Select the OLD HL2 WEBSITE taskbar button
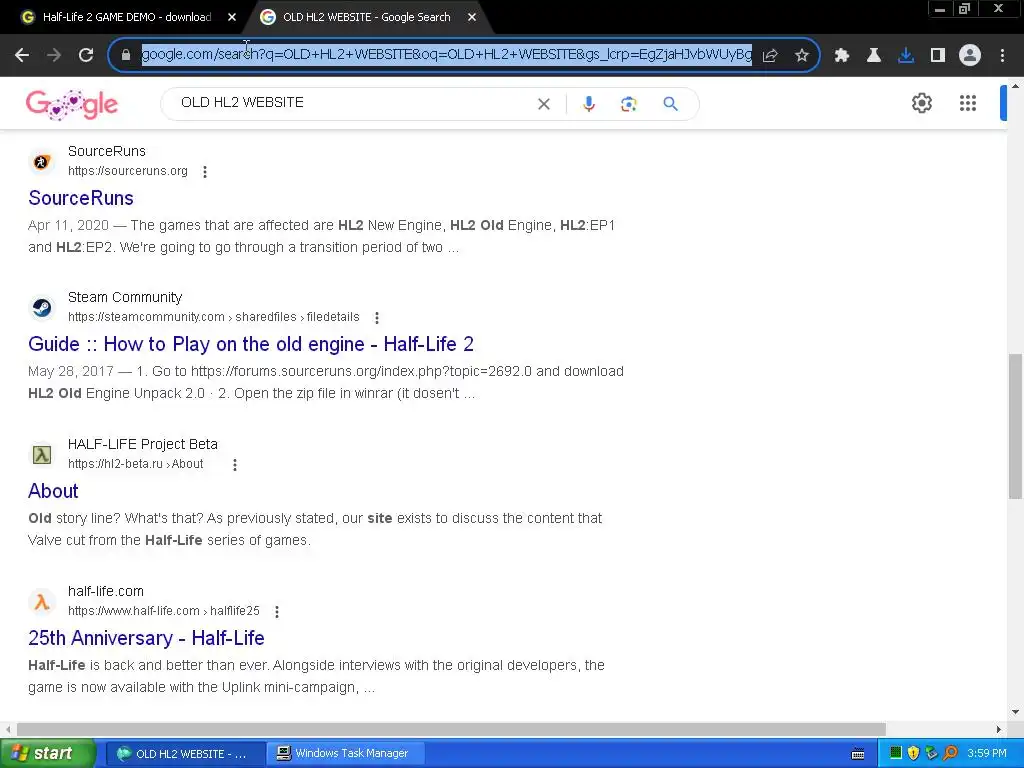1024x768 pixels. [x=185, y=754]
